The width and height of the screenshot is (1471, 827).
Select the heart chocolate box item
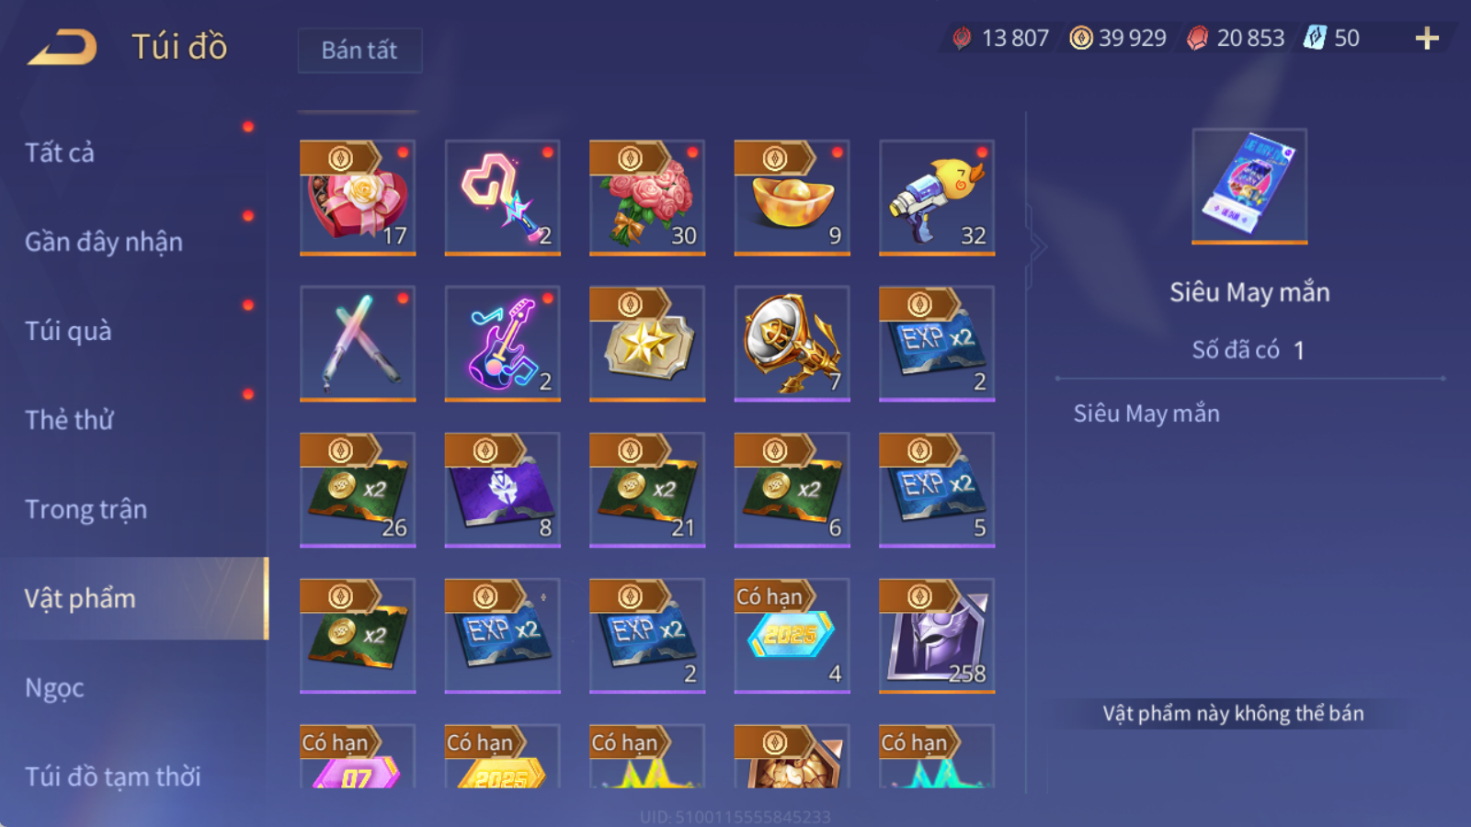(x=358, y=197)
